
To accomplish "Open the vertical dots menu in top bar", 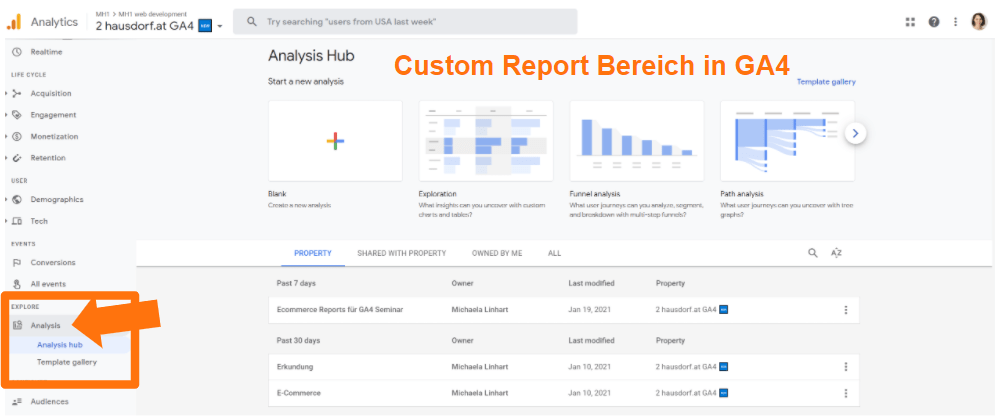I will 955,22.
